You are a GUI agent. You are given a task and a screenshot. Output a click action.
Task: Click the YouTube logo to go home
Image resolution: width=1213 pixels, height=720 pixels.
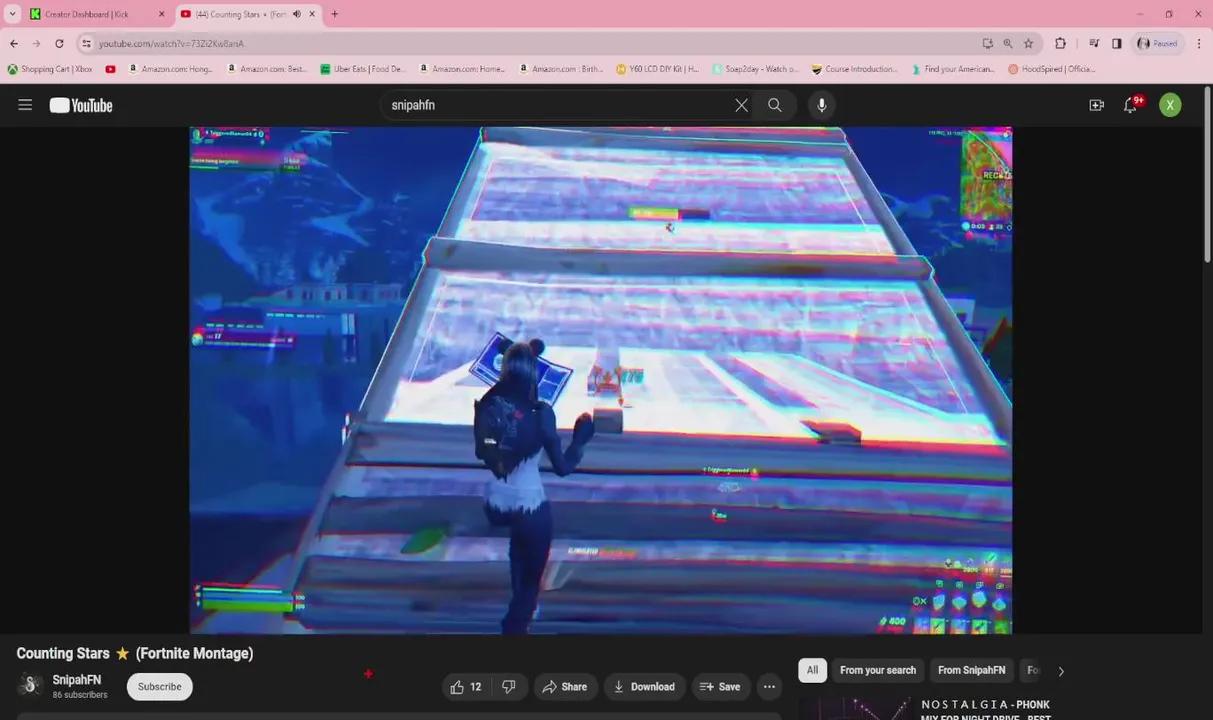(x=81, y=105)
